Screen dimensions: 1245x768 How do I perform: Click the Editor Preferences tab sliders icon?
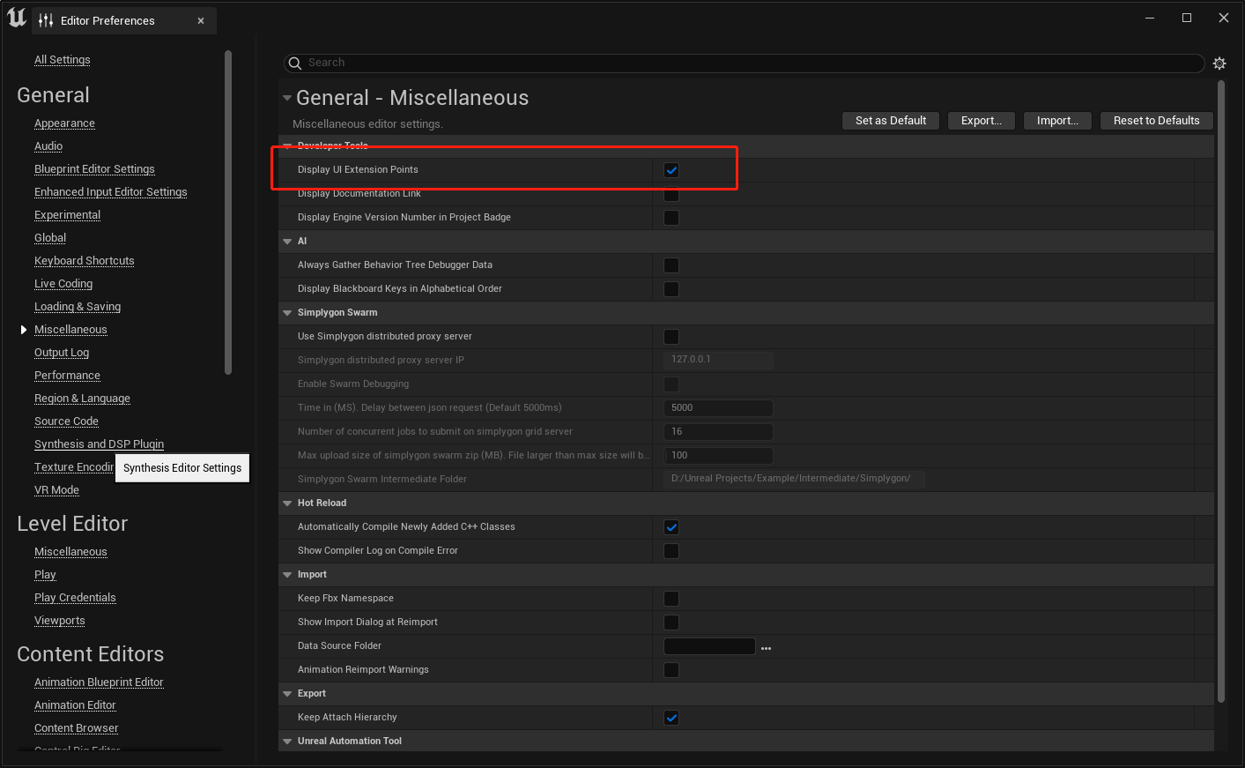click(46, 21)
